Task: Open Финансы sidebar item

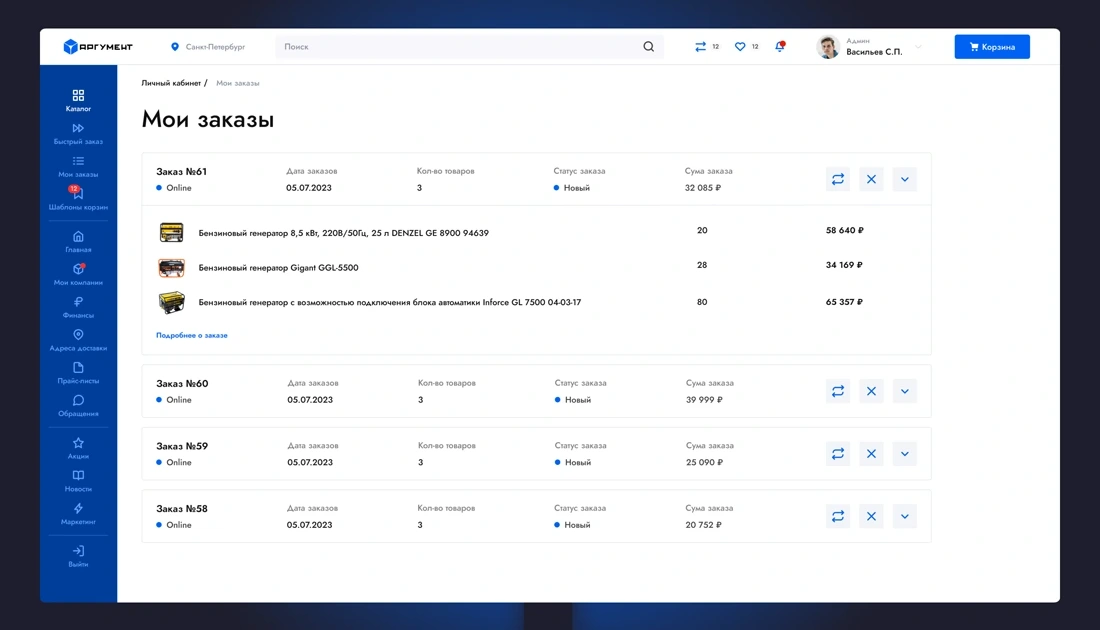Action: click(78, 307)
